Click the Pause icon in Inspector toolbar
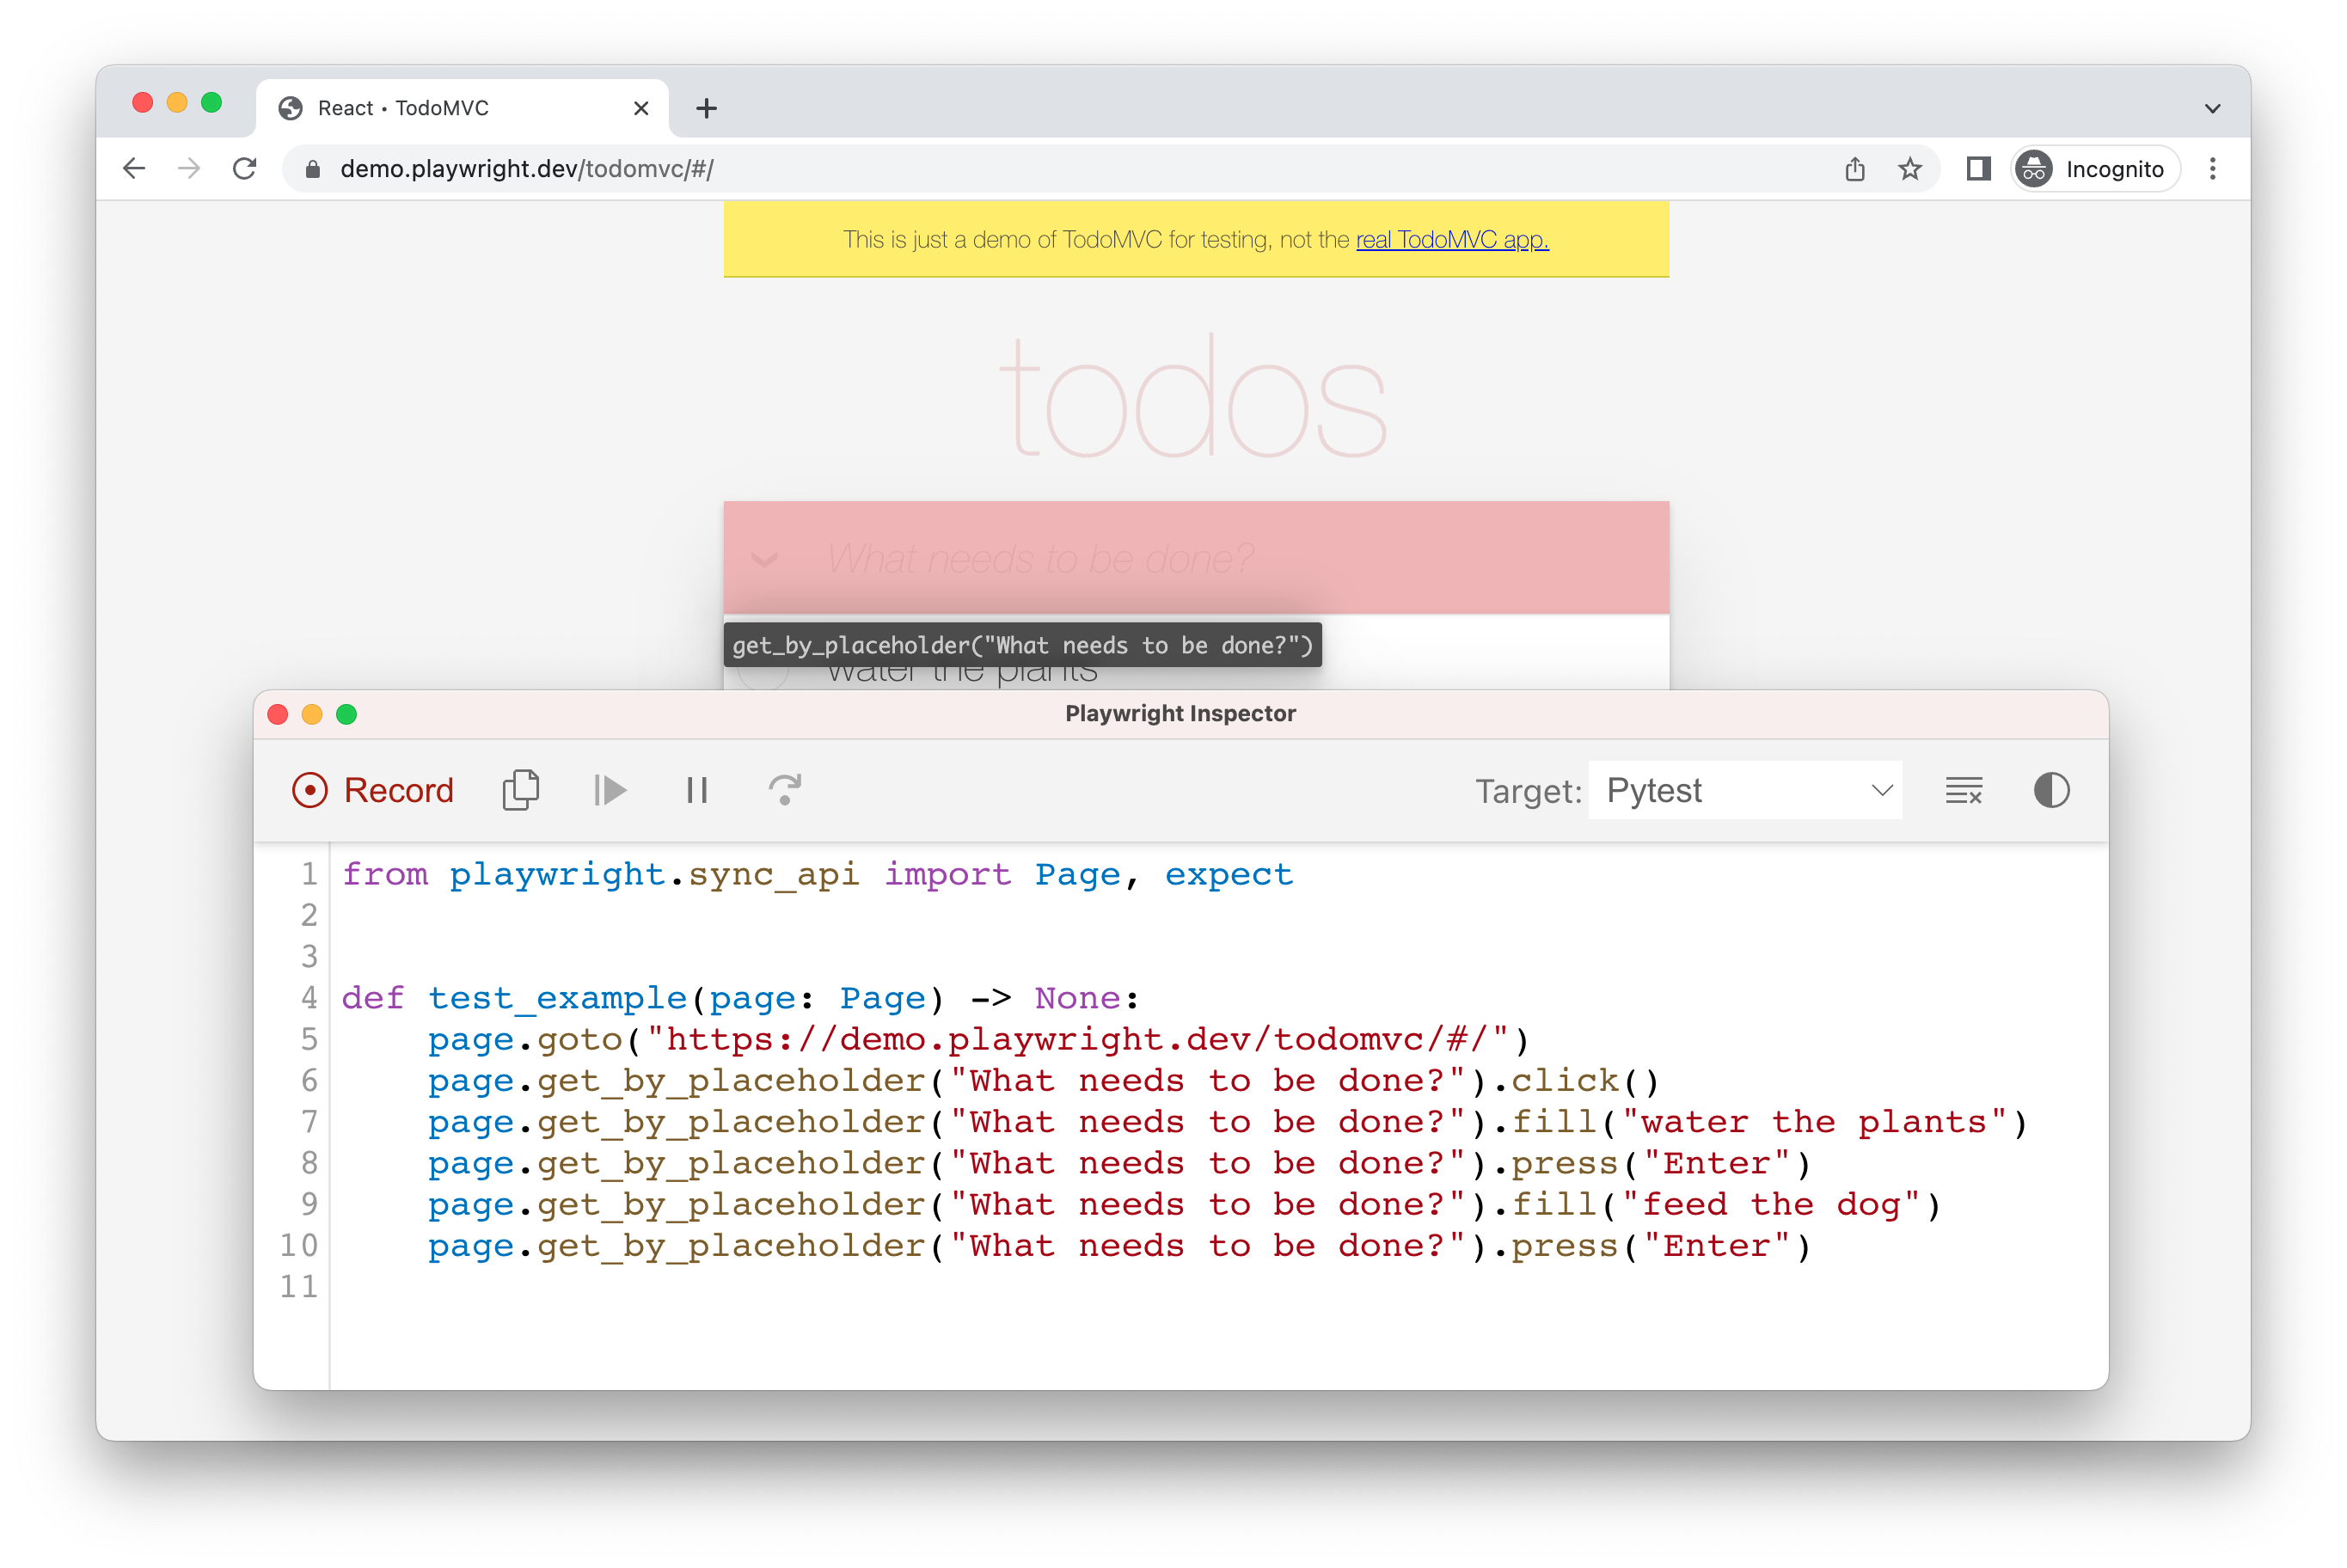The height and width of the screenshot is (1568, 2347). point(697,790)
